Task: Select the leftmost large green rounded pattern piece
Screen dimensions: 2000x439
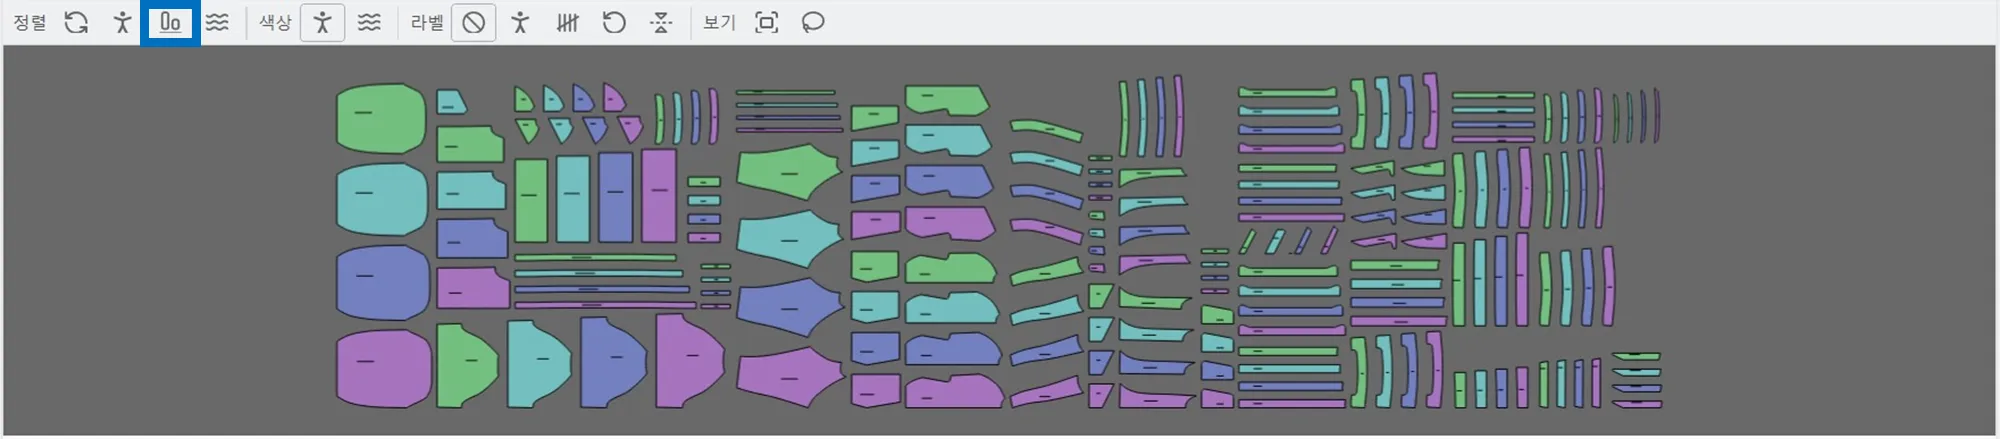Action: pos(381,118)
